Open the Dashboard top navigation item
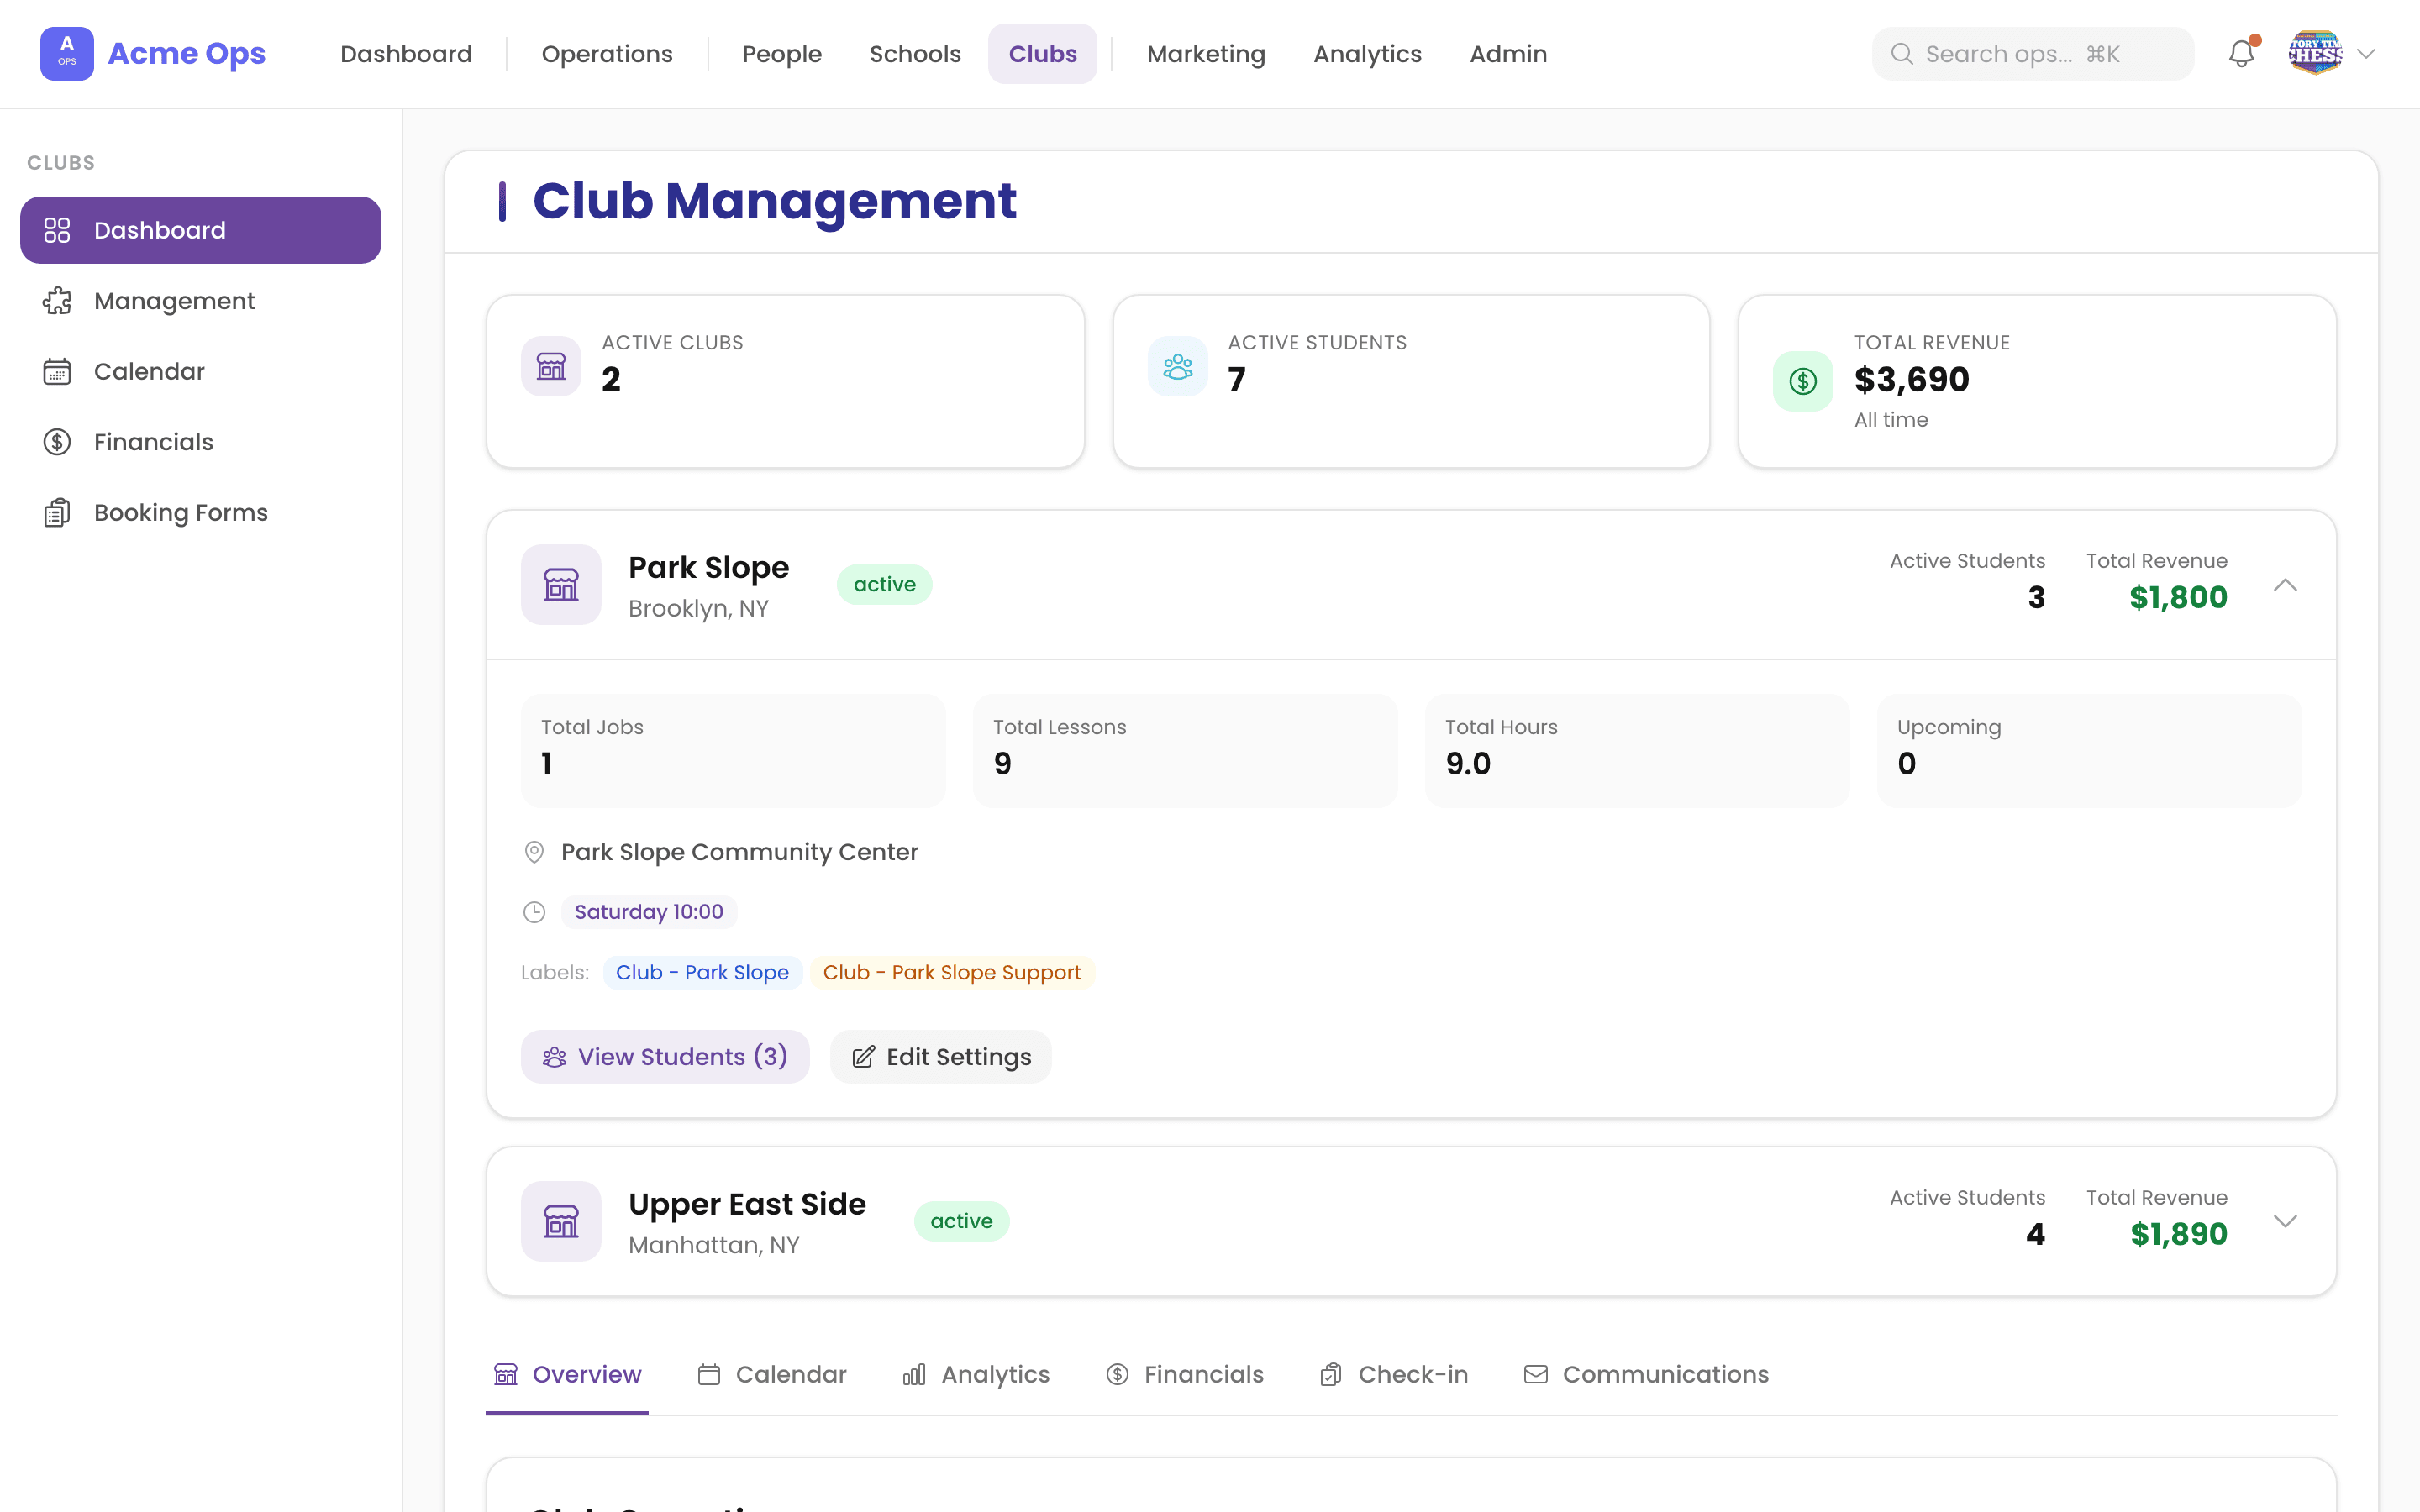Screen dimensions: 2420x1512 point(406,54)
